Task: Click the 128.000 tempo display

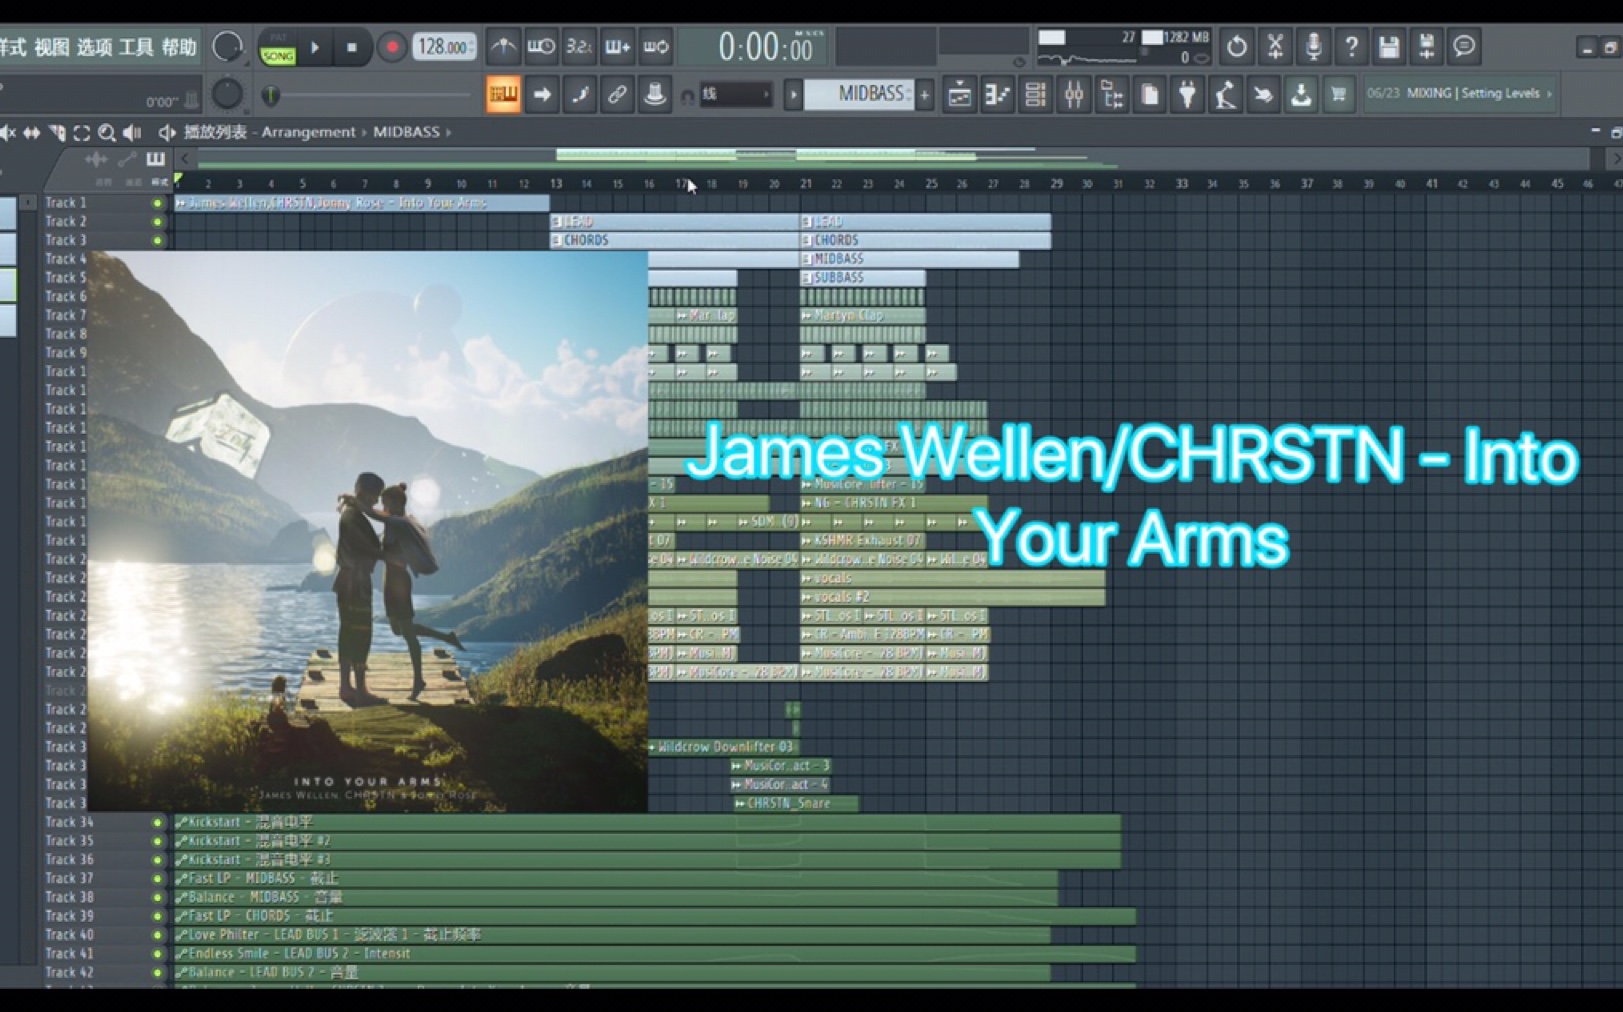Action: coord(444,47)
